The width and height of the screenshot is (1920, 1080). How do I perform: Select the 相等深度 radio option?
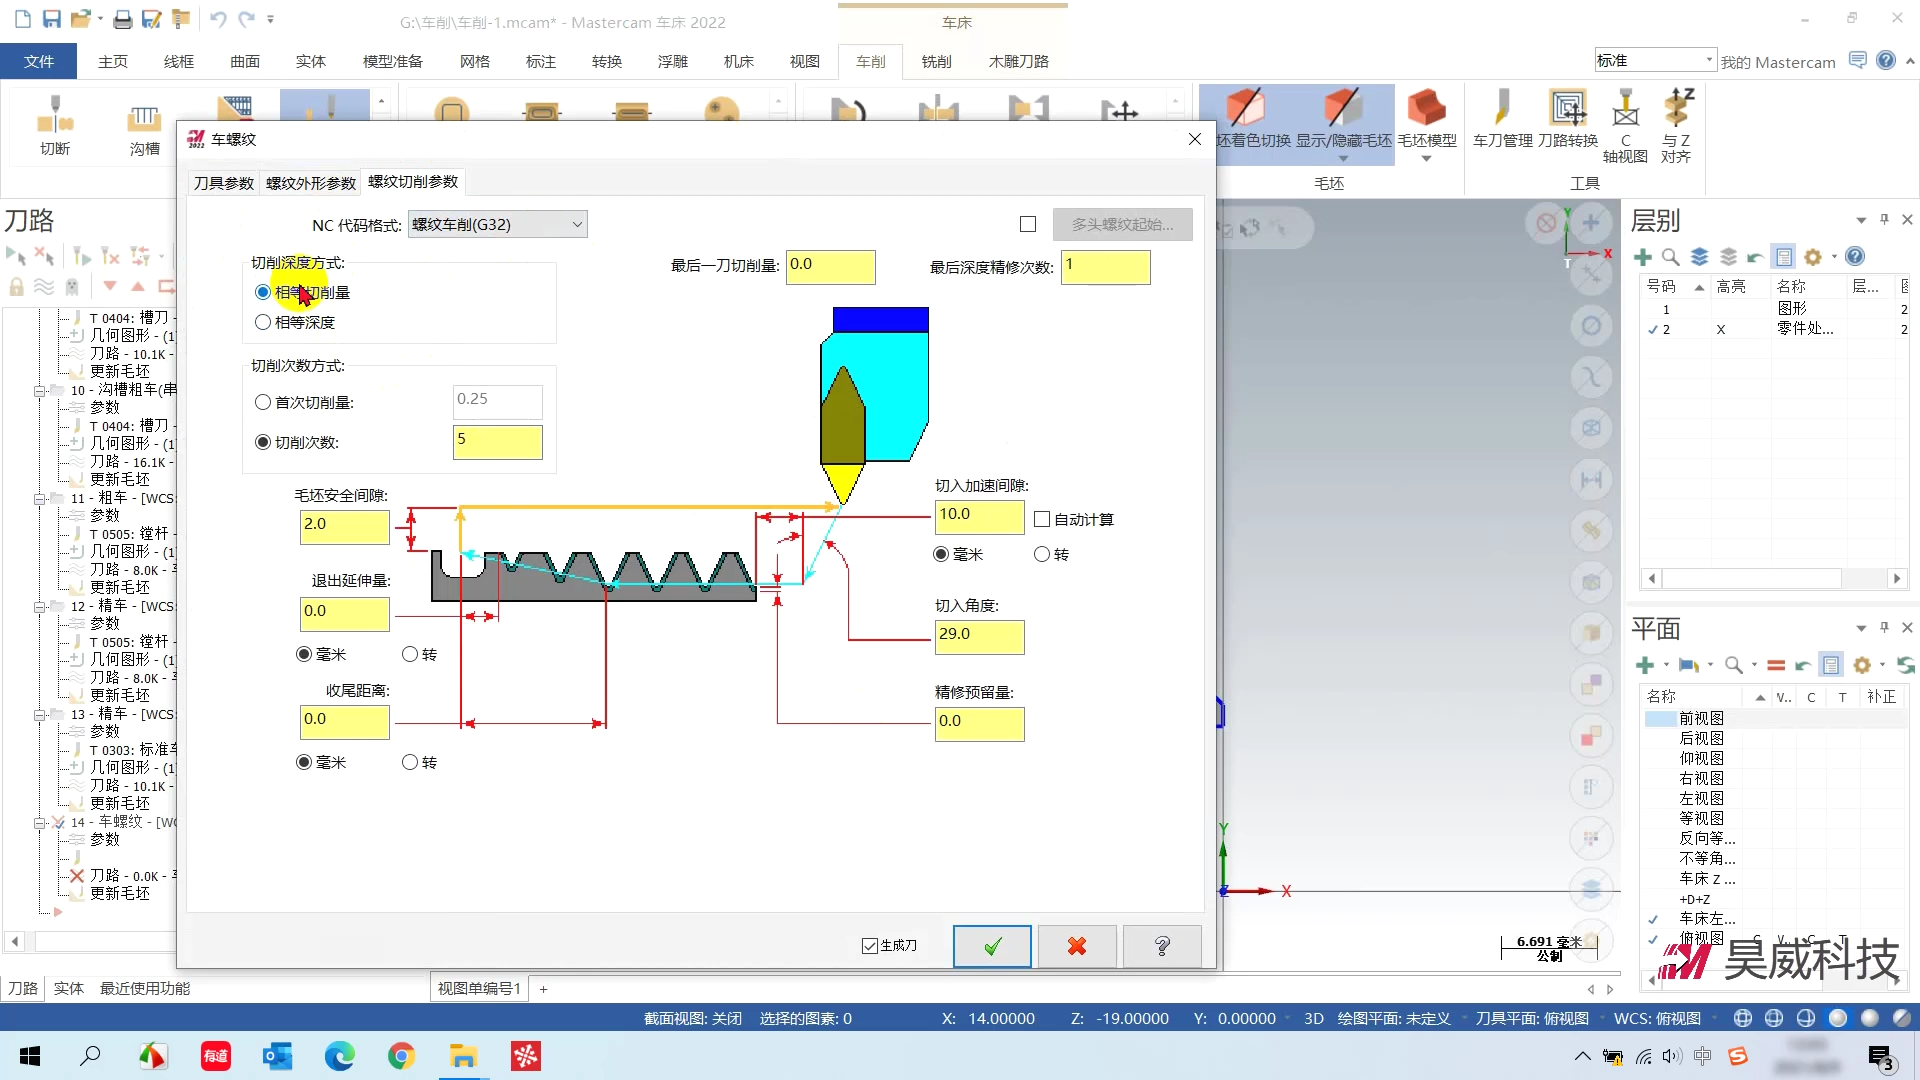coord(263,322)
